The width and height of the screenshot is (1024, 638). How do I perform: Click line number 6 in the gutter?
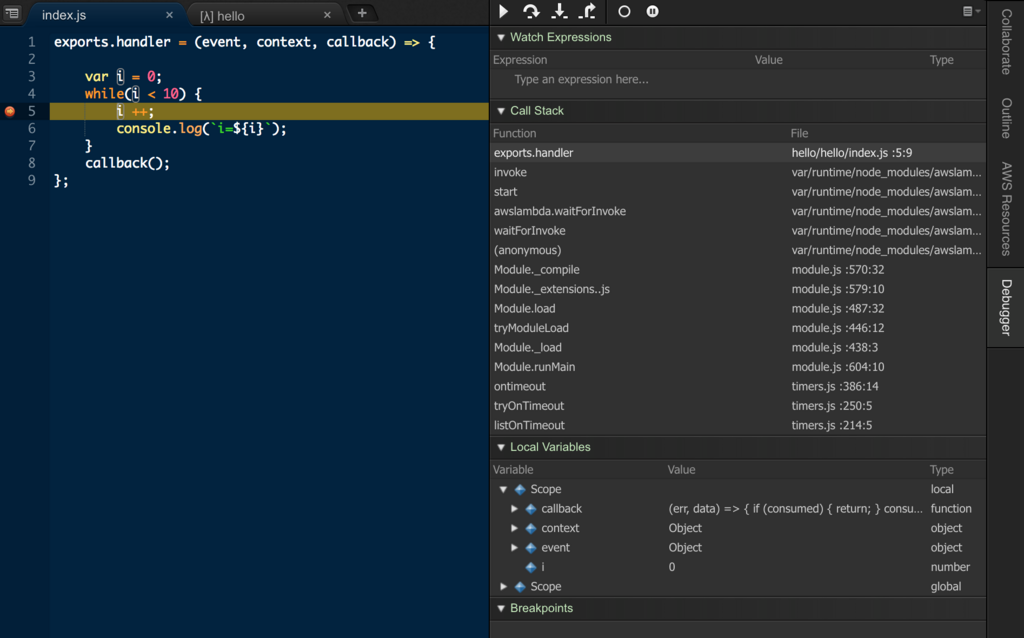tap(31, 129)
